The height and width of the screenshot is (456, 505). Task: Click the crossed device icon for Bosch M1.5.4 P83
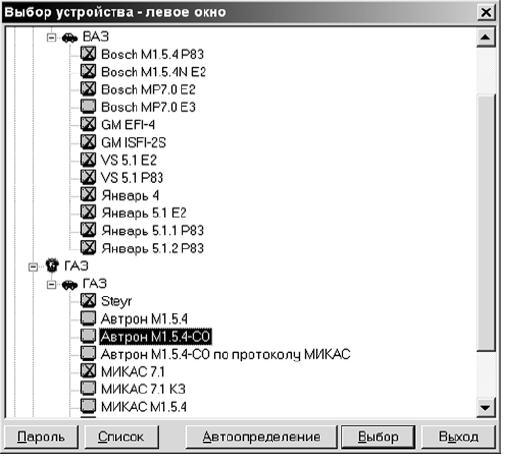pyautogui.click(x=88, y=54)
